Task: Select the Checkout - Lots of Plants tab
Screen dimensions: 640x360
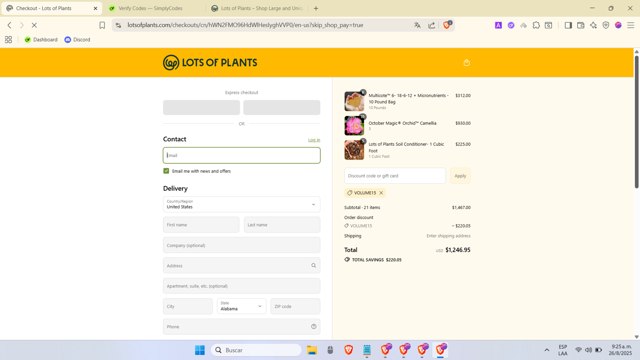Action: pyautogui.click(x=51, y=8)
